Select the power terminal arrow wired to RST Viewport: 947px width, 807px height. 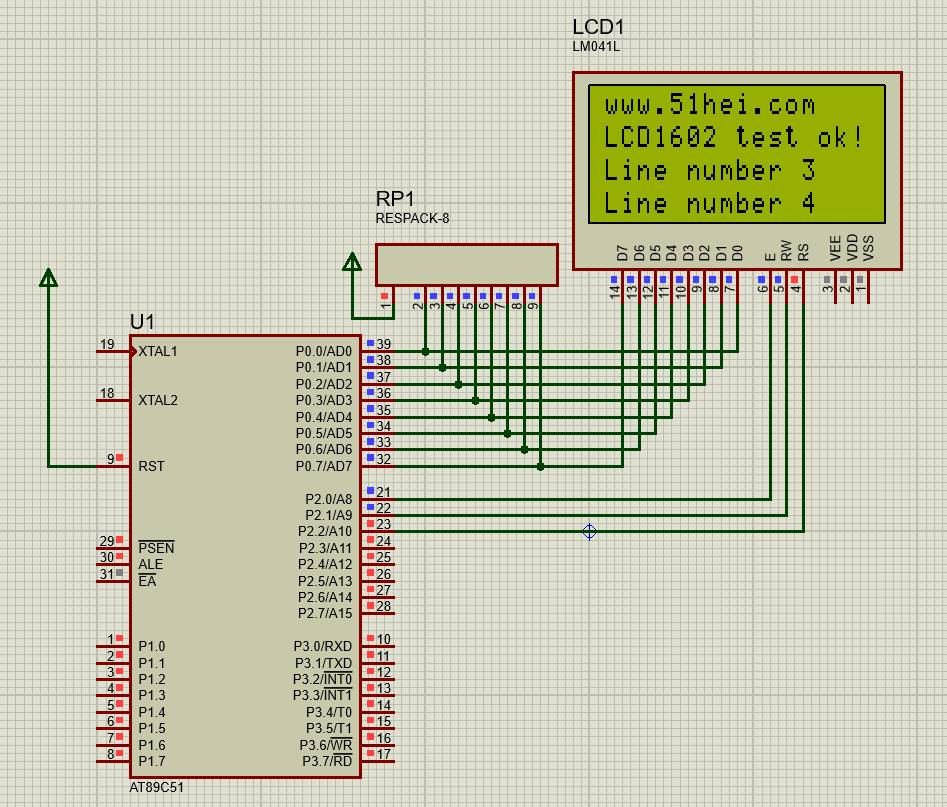point(48,278)
